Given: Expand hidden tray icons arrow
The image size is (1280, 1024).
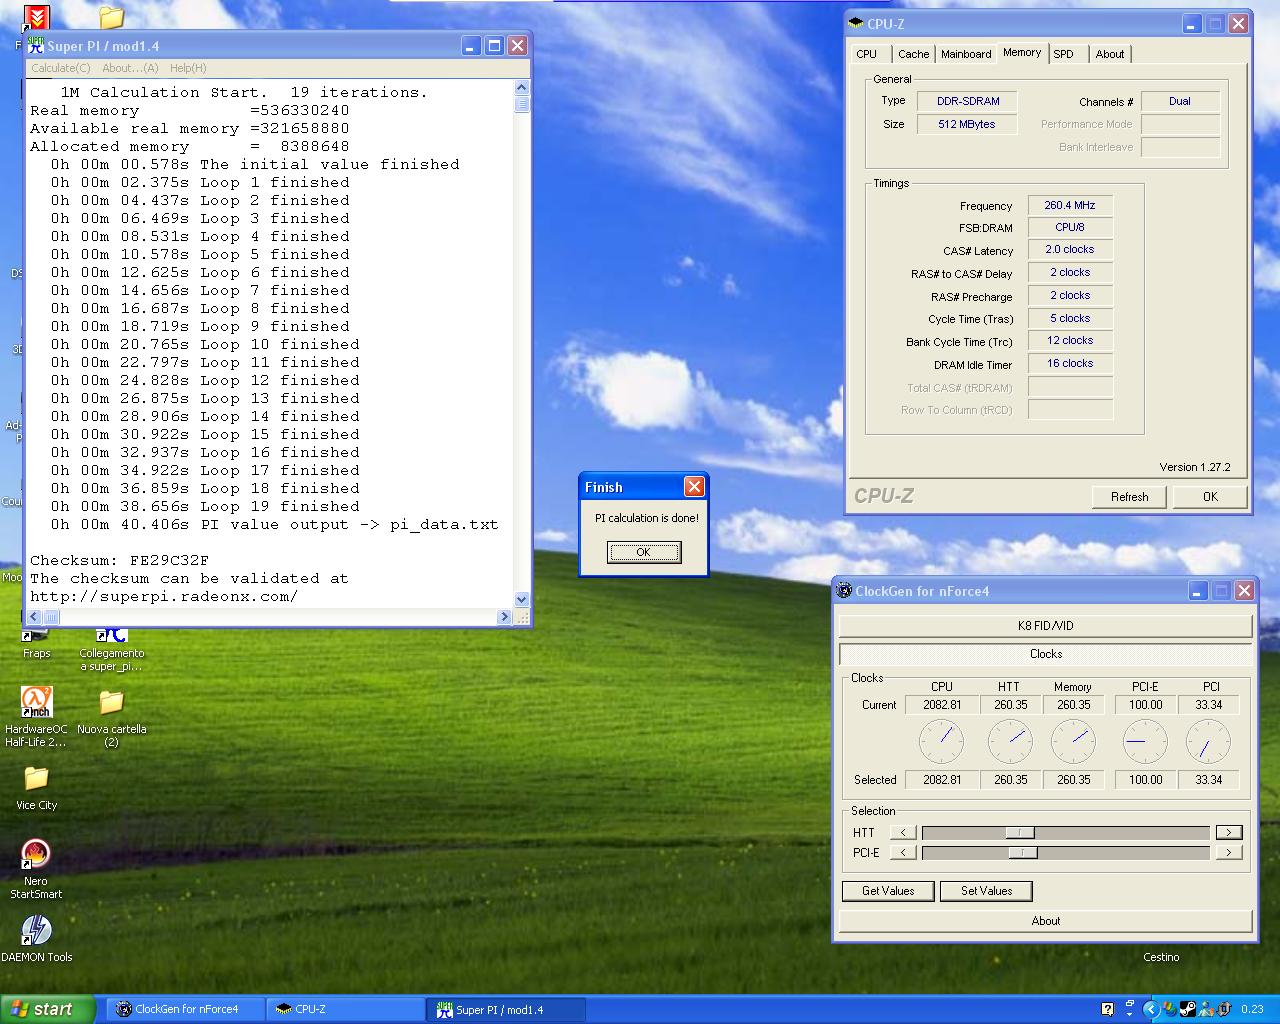Looking at the screenshot, I should click(1151, 1009).
